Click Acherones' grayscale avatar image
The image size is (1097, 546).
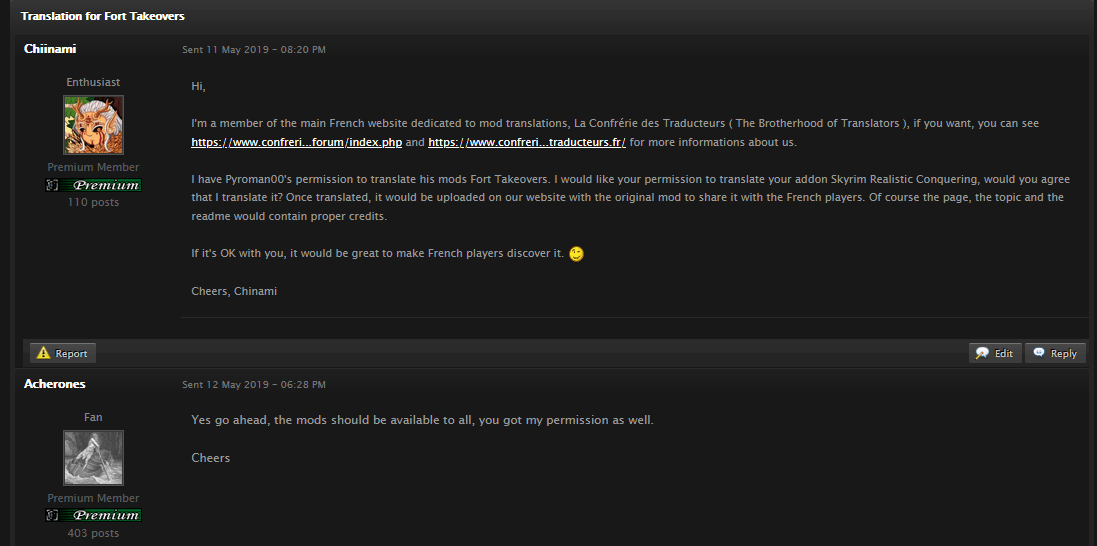click(x=93, y=459)
